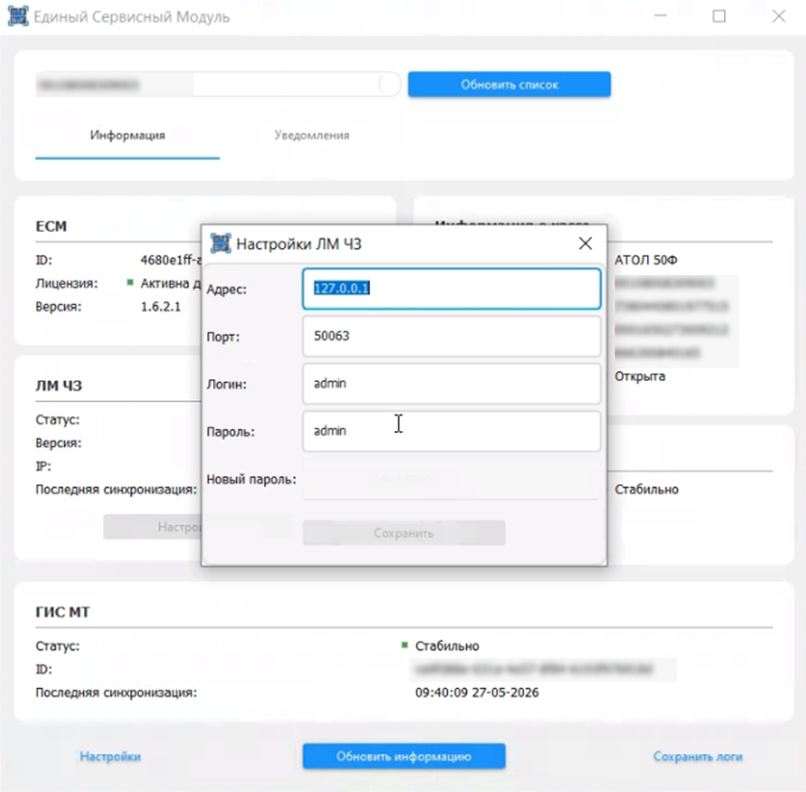The height and width of the screenshot is (792, 806).
Task: Close the Настройки ЛМ ЧЗ dialog
Action: pyautogui.click(x=585, y=243)
